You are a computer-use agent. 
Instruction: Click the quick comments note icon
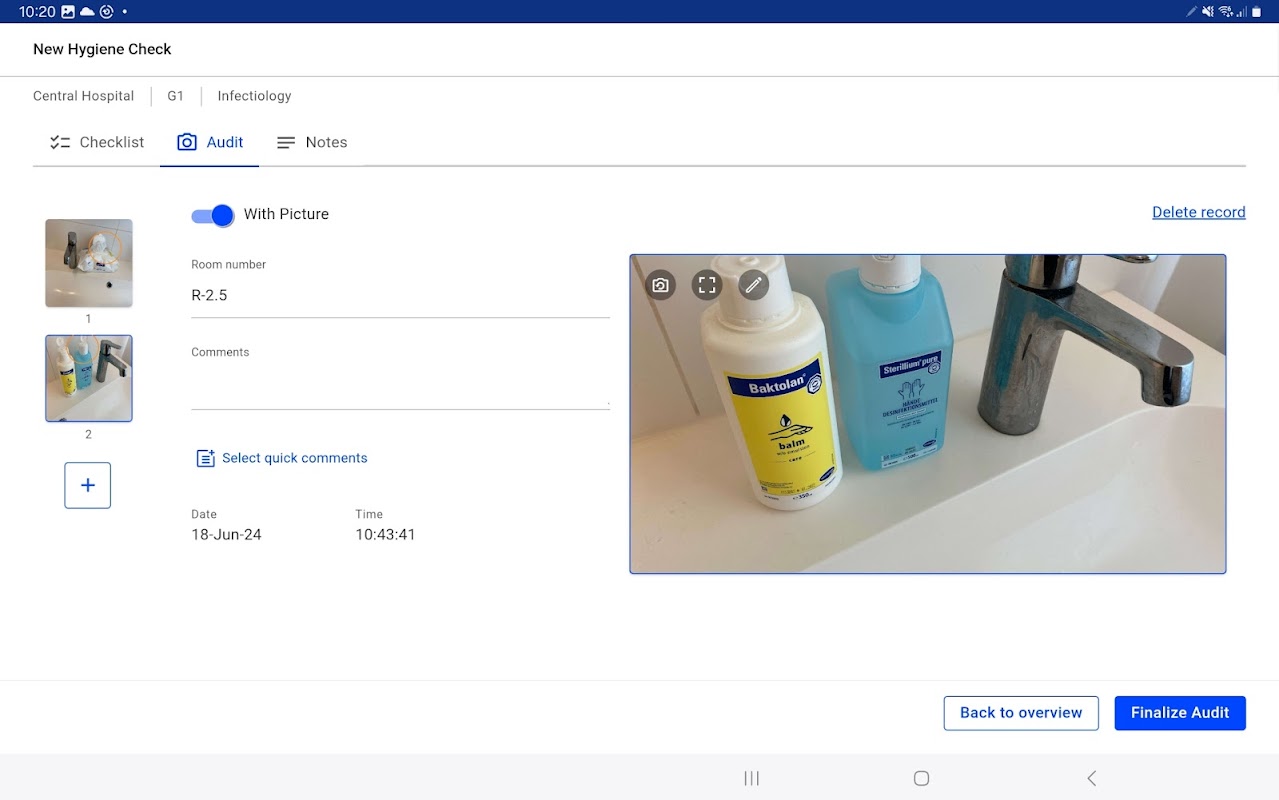click(205, 458)
